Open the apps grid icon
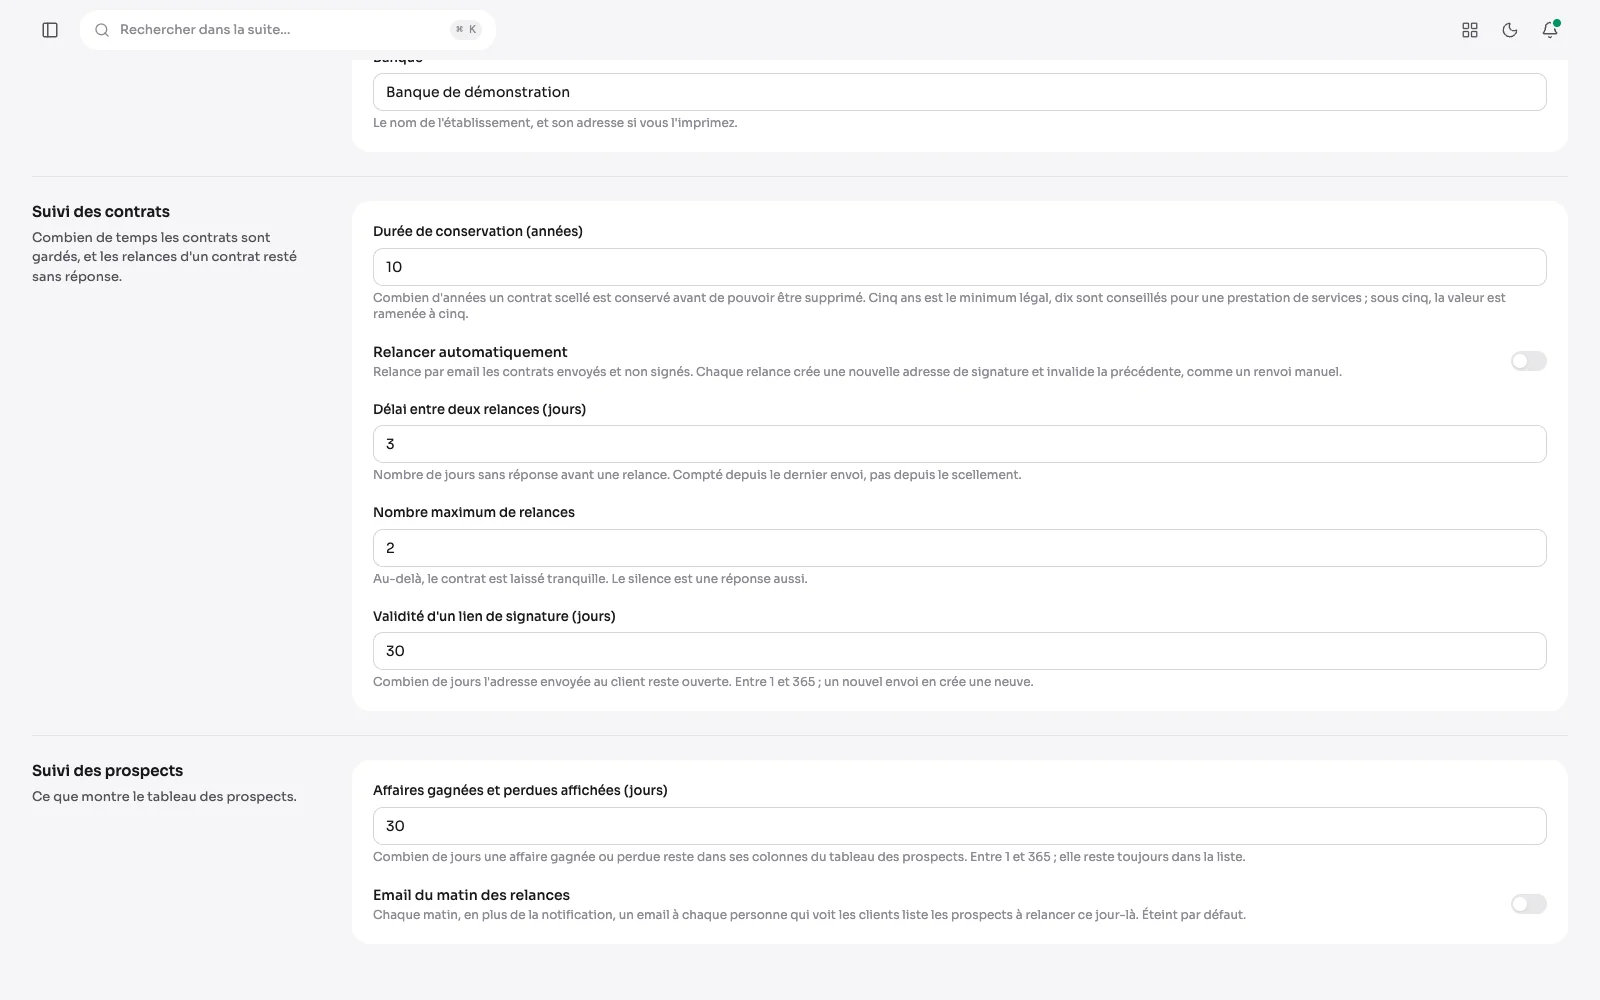1600x1000 pixels. [x=1470, y=30]
